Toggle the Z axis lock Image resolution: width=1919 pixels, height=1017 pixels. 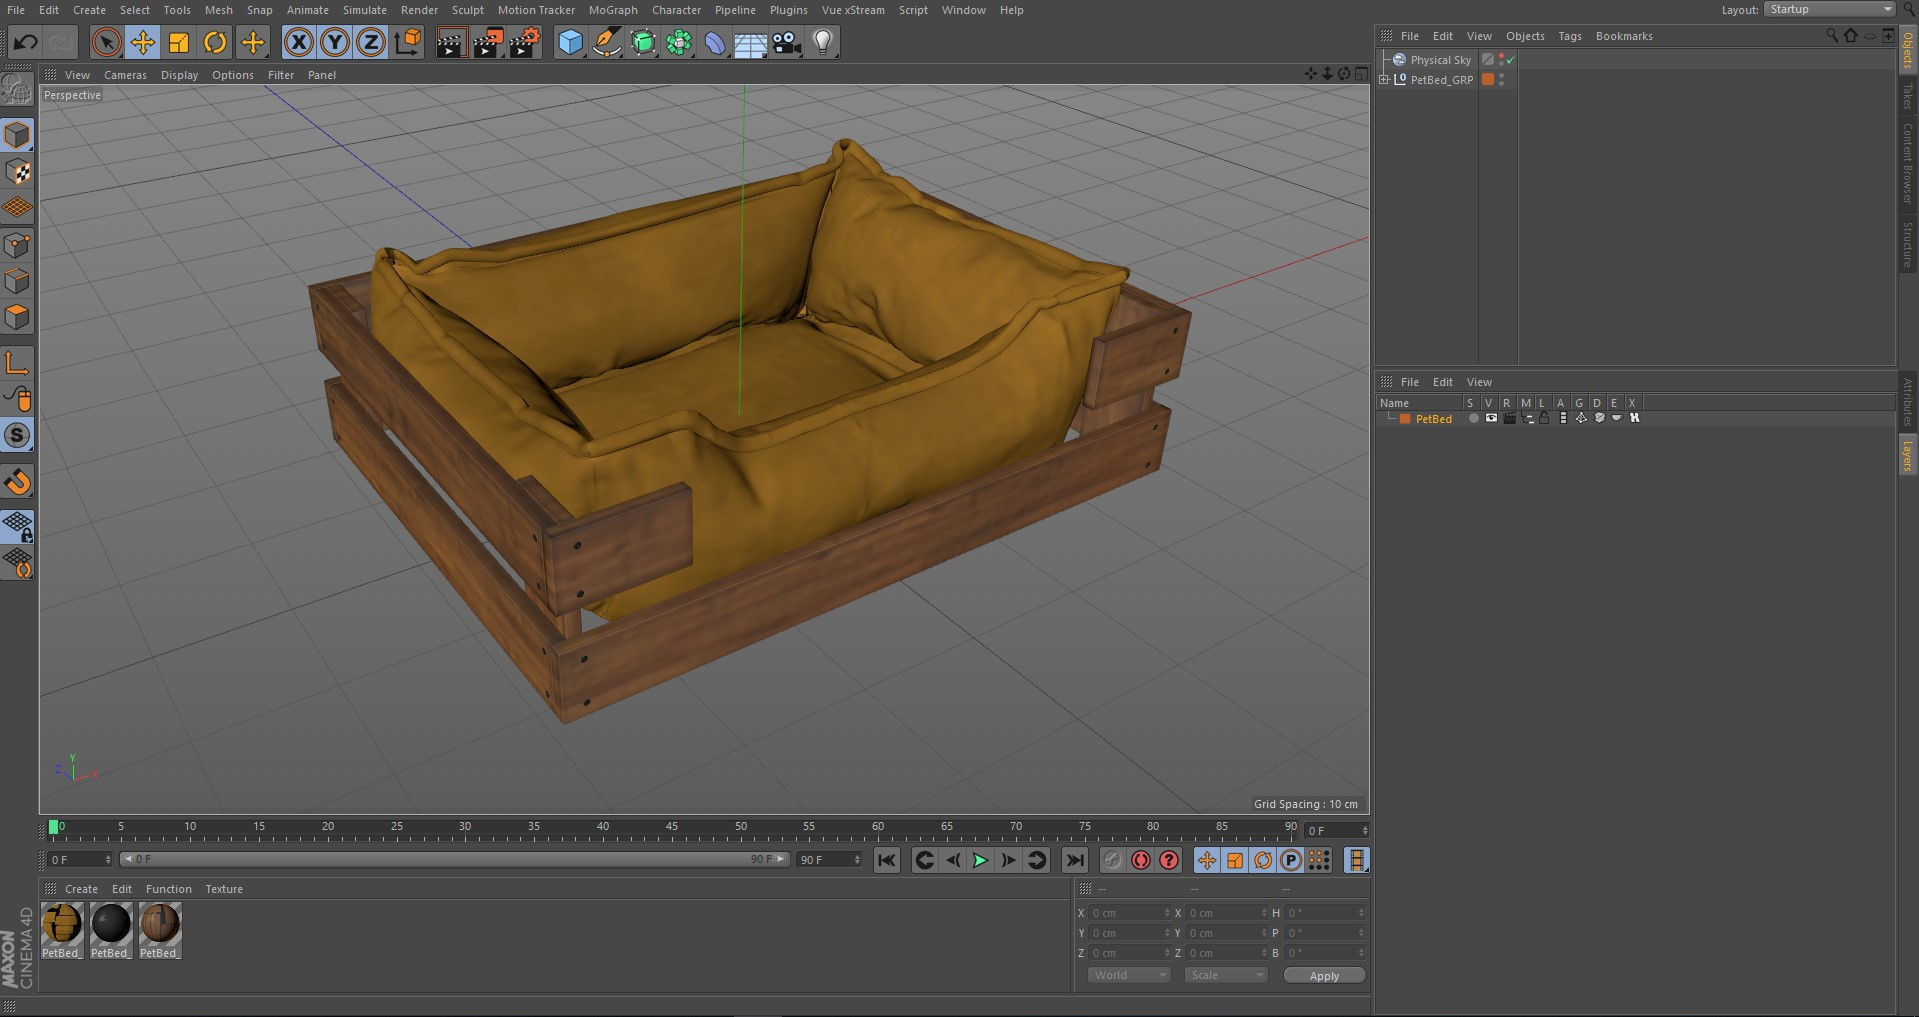pos(371,42)
